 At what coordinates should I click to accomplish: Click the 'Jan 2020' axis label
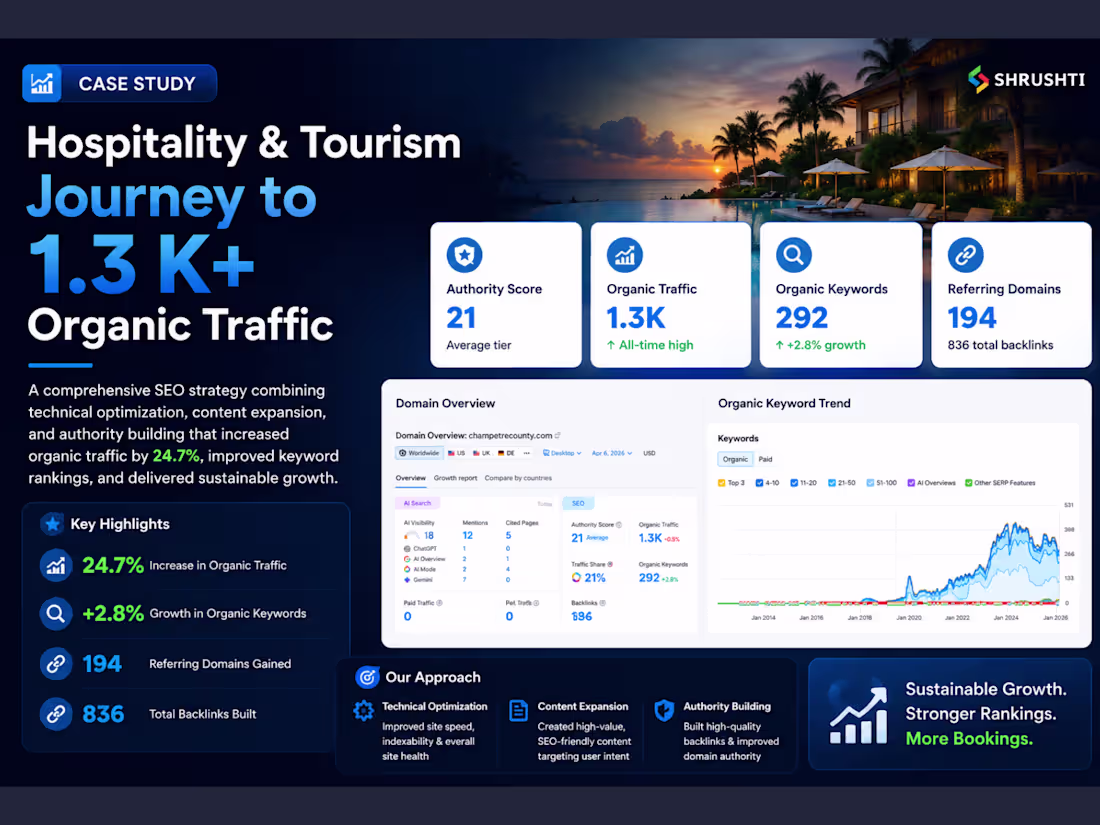909,618
